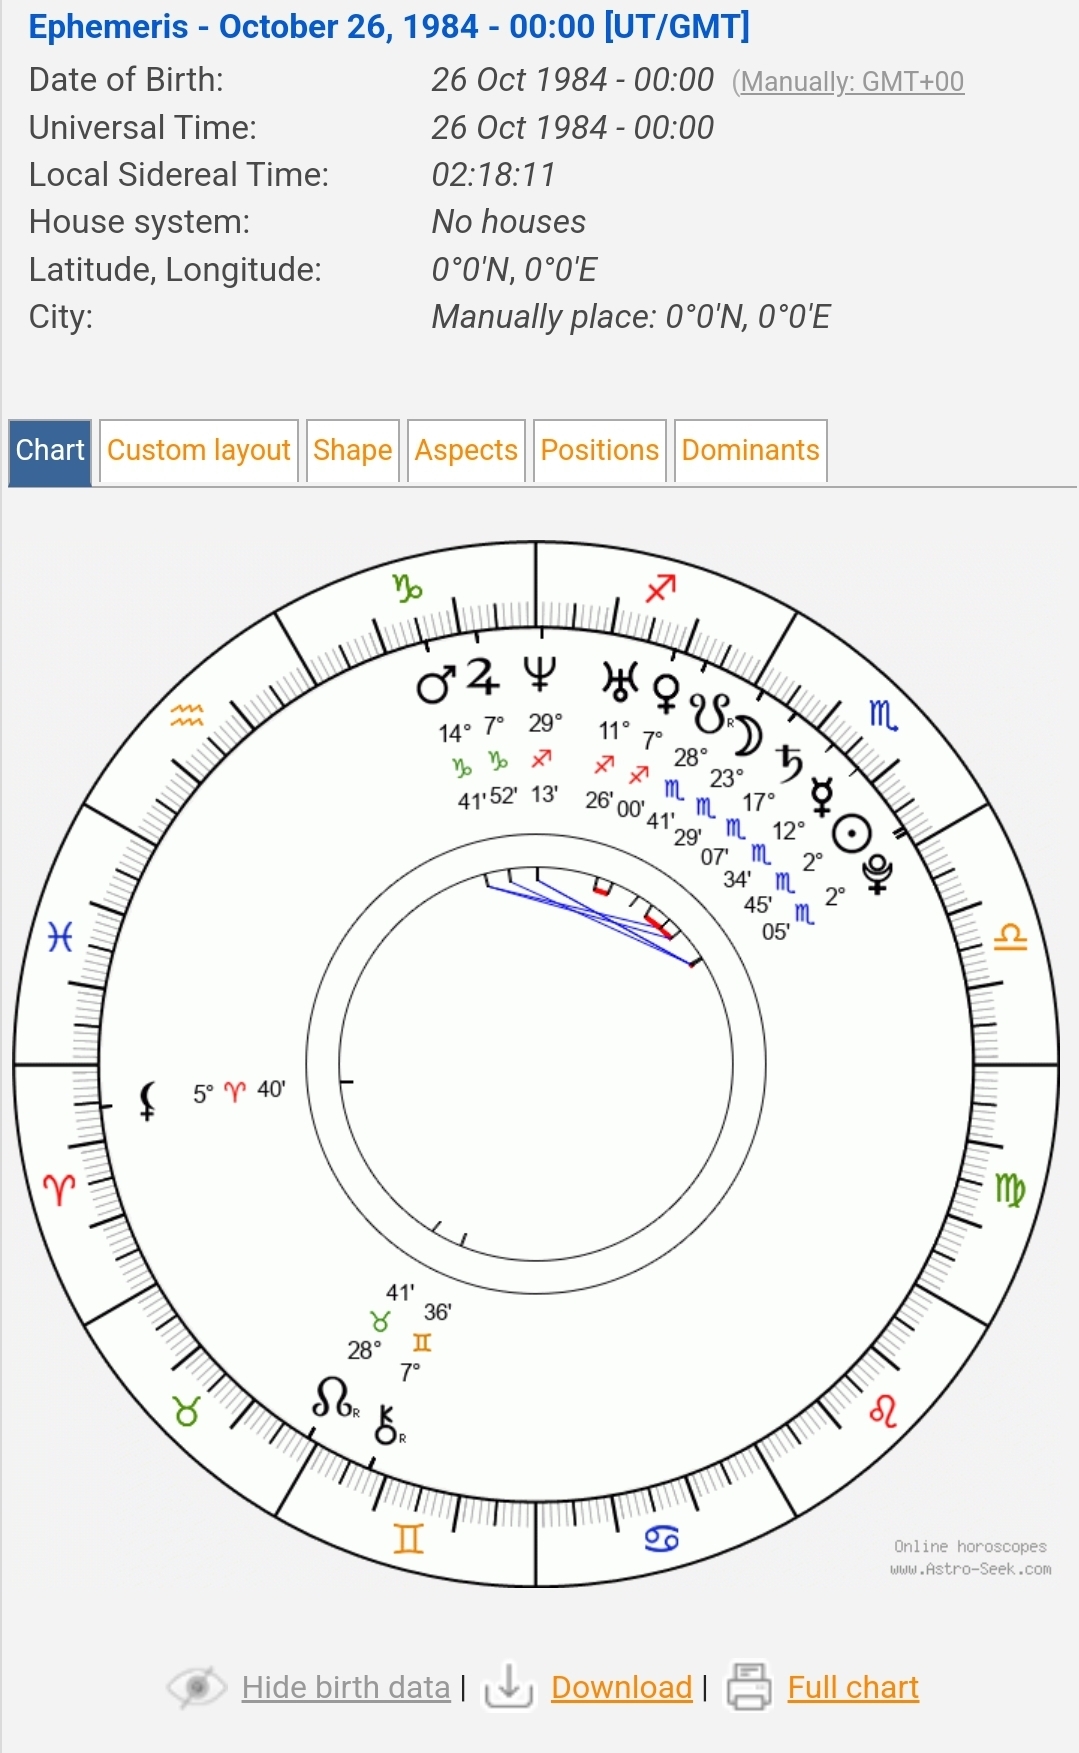Click the Download link

point(621,1688)
